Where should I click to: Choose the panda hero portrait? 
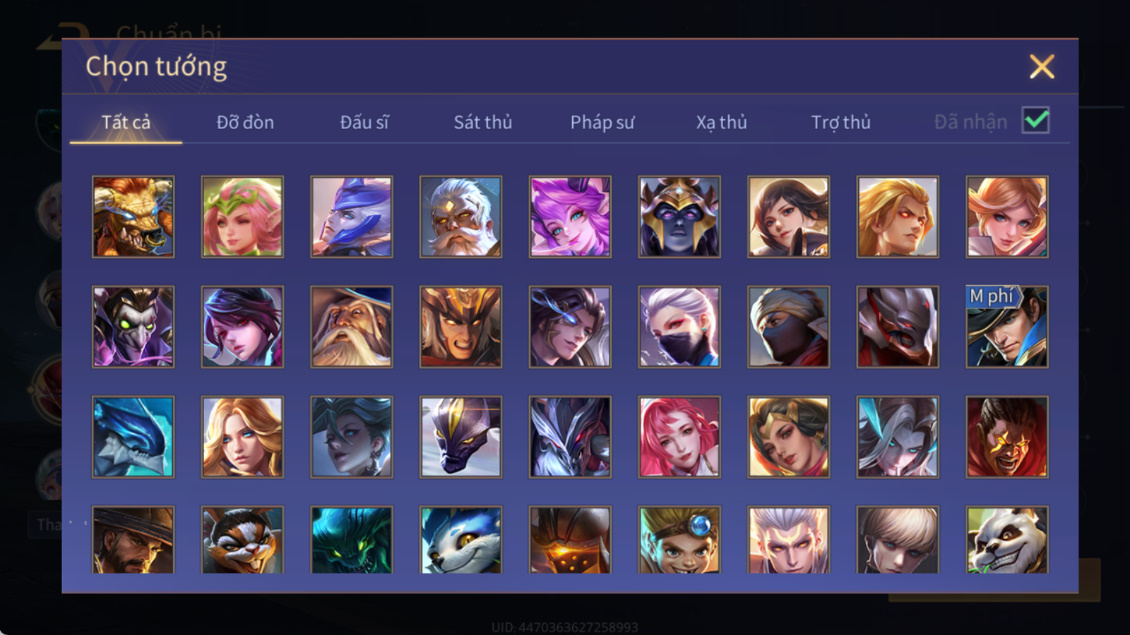[x=1007, y=540]
